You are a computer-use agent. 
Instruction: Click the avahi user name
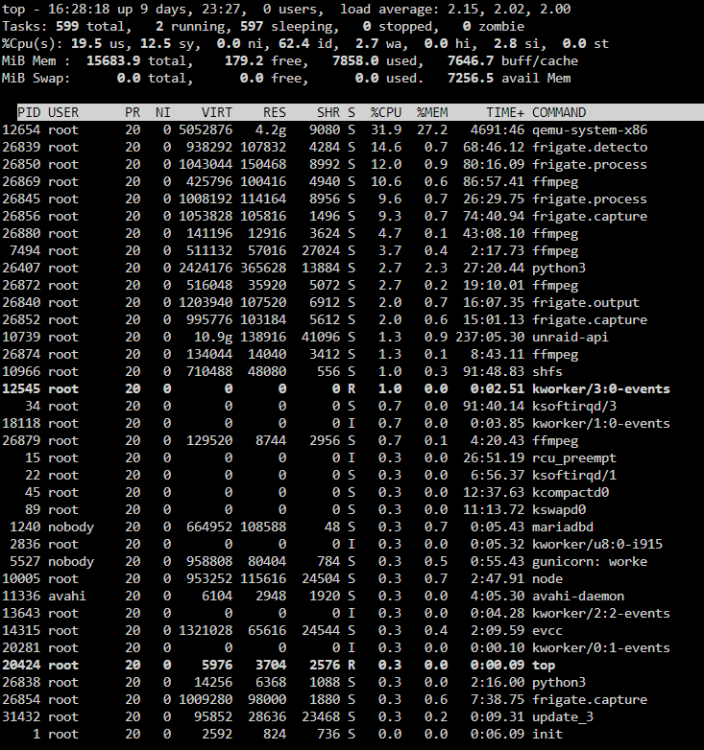(67, 596)
